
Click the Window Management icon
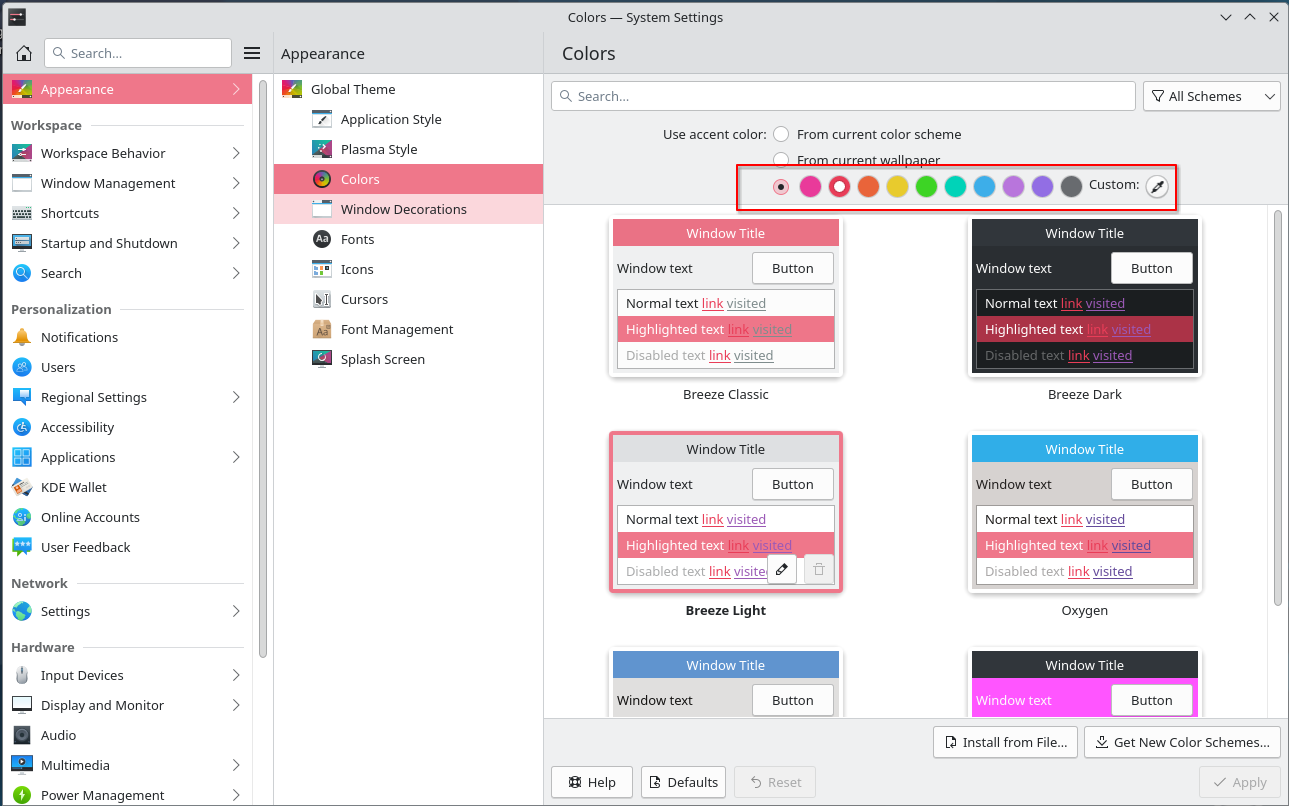[x=22, y=183]
